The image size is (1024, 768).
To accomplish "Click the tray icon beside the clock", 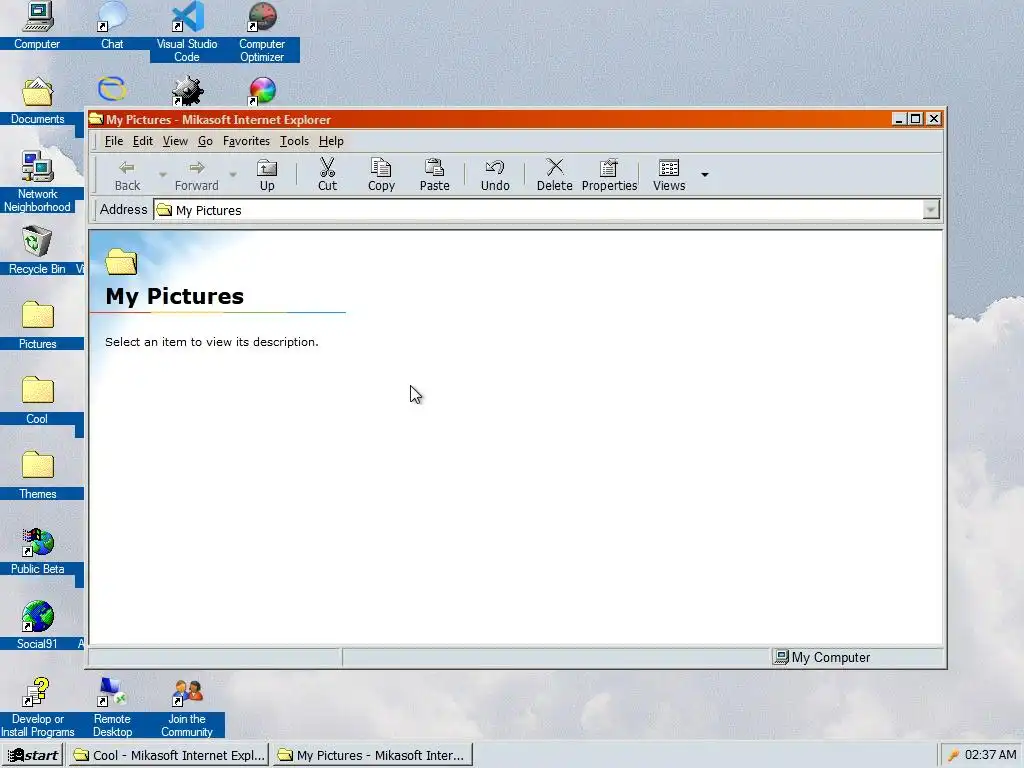I will (953, 755).
